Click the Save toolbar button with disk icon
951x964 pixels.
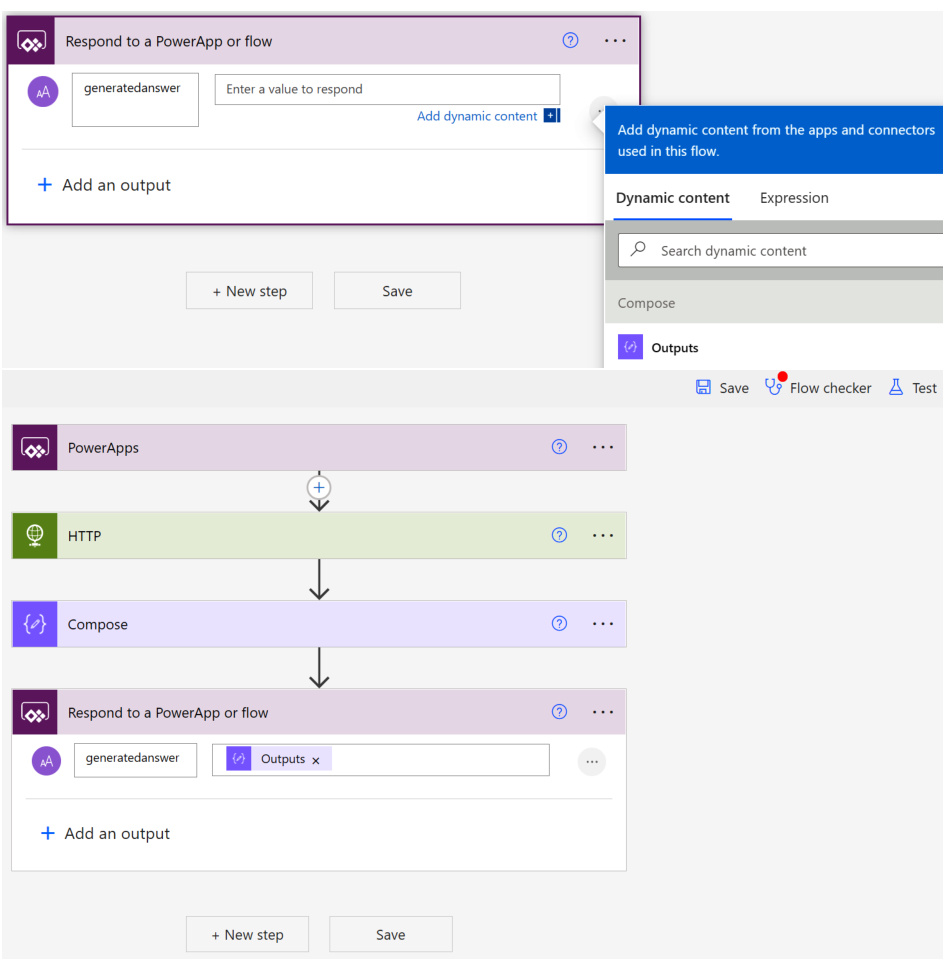point(722,388)
